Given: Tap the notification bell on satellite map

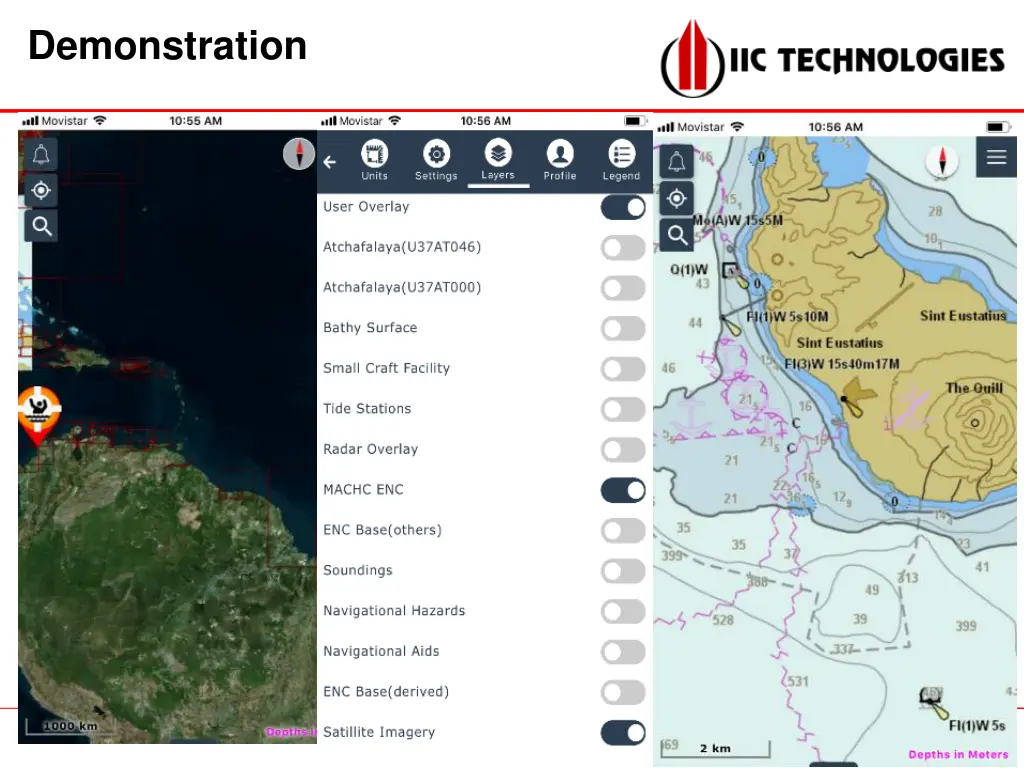Looking at the screenshot, I should click(42, 155).
